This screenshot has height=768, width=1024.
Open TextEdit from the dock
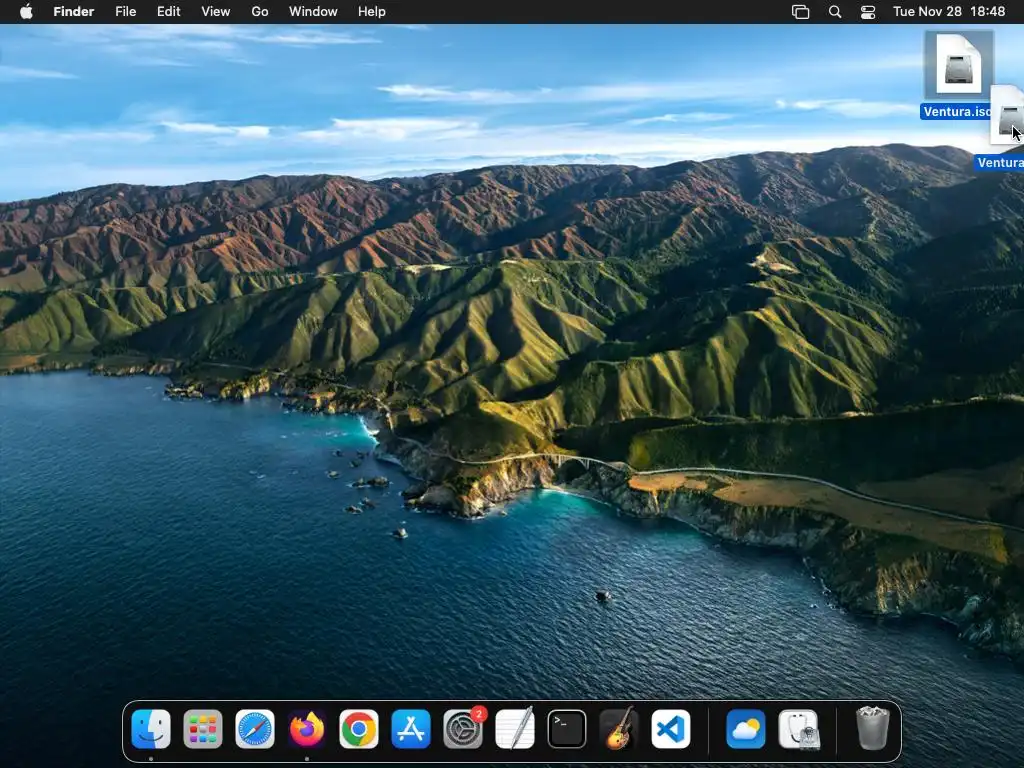coord(515,729)
